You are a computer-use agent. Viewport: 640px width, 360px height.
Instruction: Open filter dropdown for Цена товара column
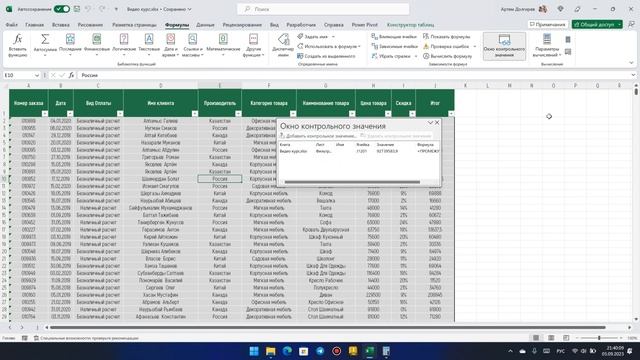tap(388, 113)
